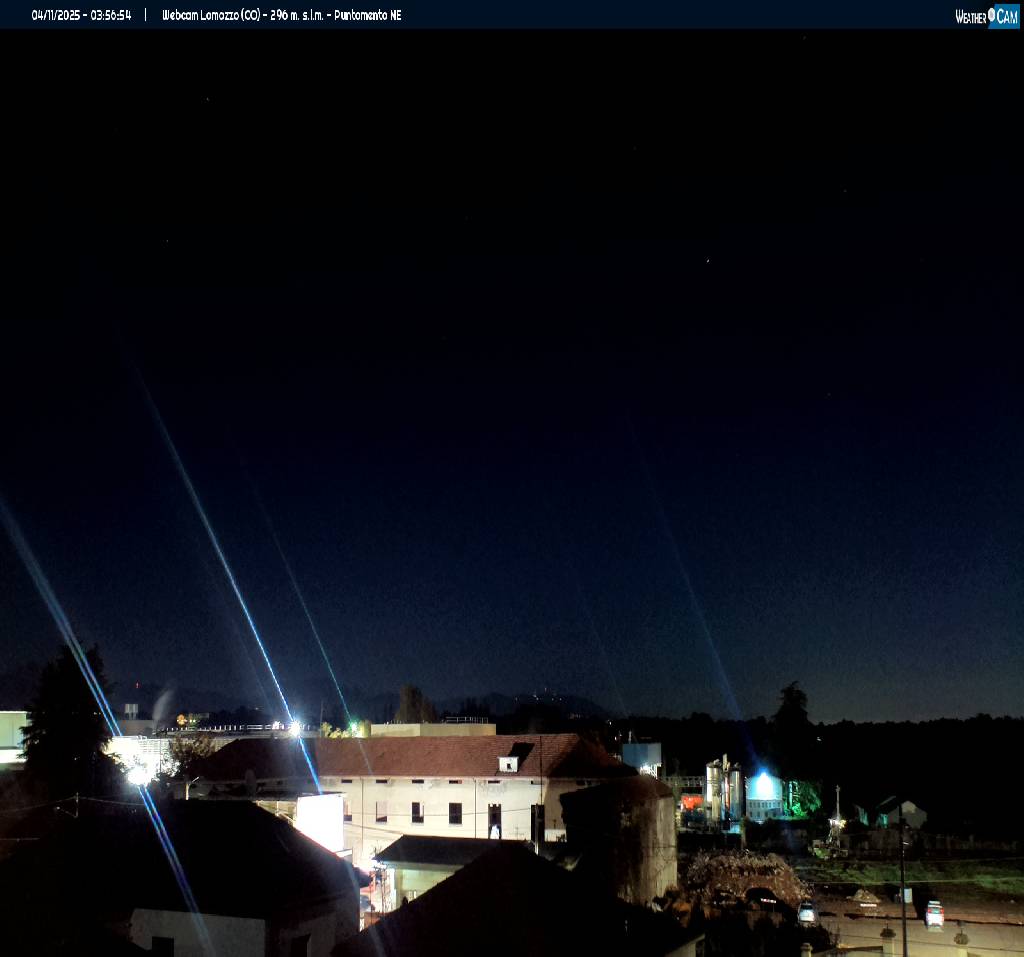The image size is (1024, 957).
Task: Select the timestamp 03:56:54 in the header
Action: 110,15
